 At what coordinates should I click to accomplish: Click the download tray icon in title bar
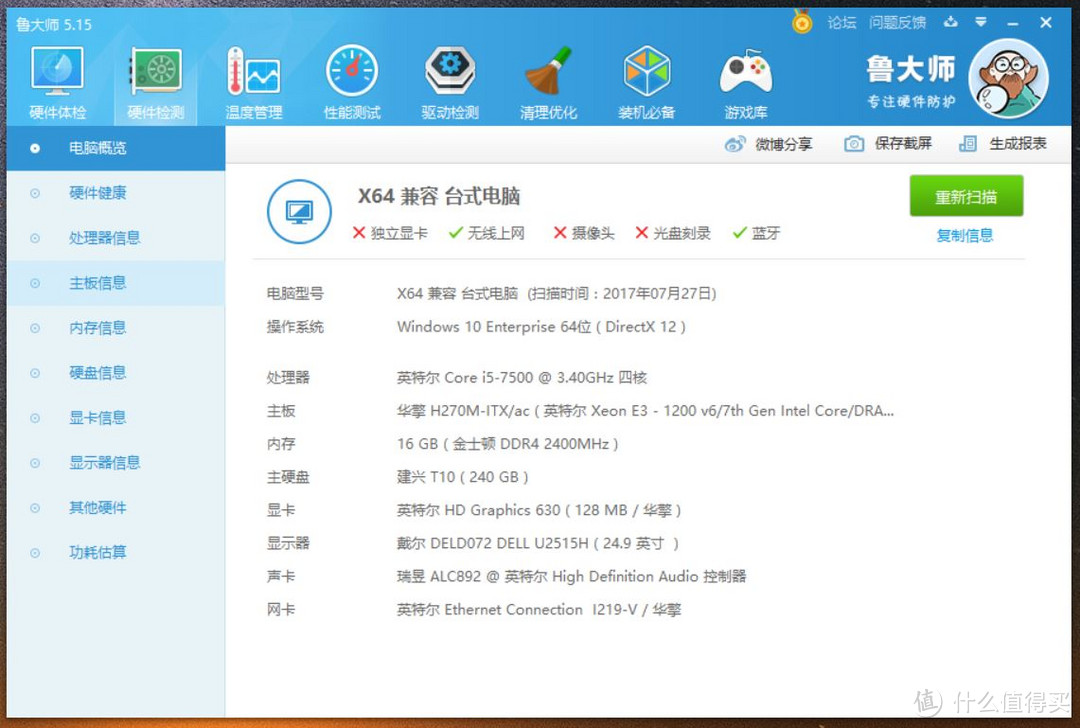tap(951, 22)
